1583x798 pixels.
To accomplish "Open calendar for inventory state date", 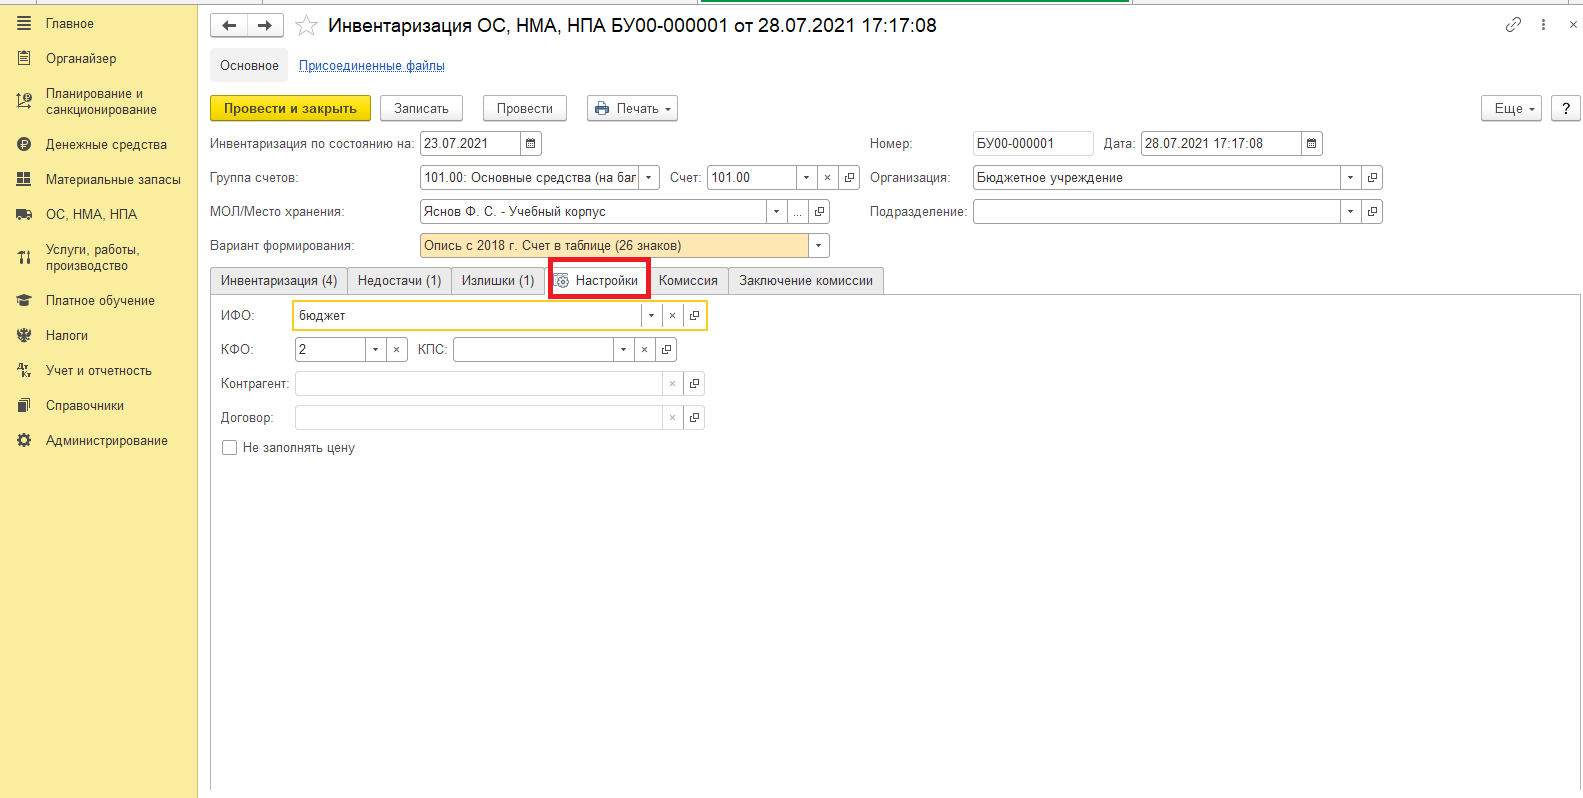I will tap(531, 144).
